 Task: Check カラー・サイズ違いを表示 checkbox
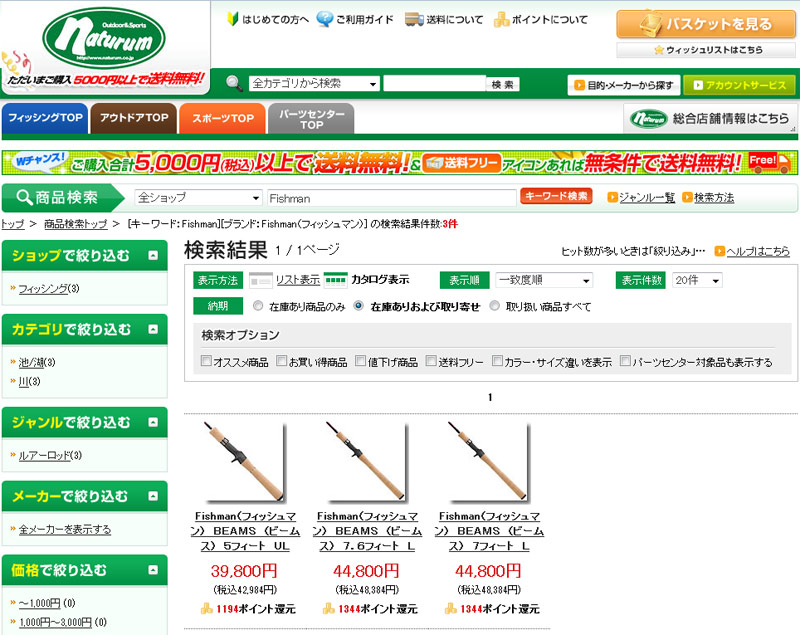497,361
